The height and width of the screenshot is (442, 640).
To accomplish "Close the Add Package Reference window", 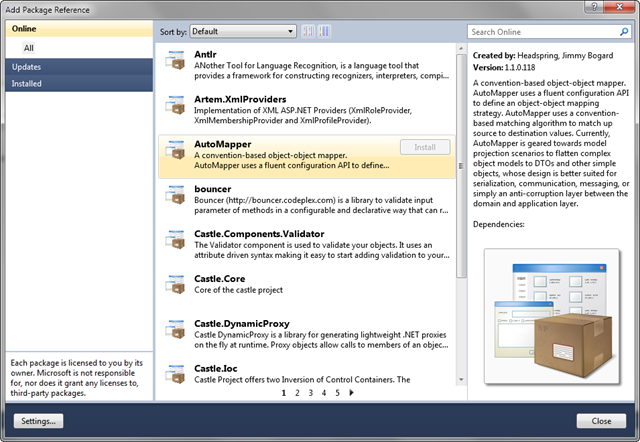I will 619,7.
